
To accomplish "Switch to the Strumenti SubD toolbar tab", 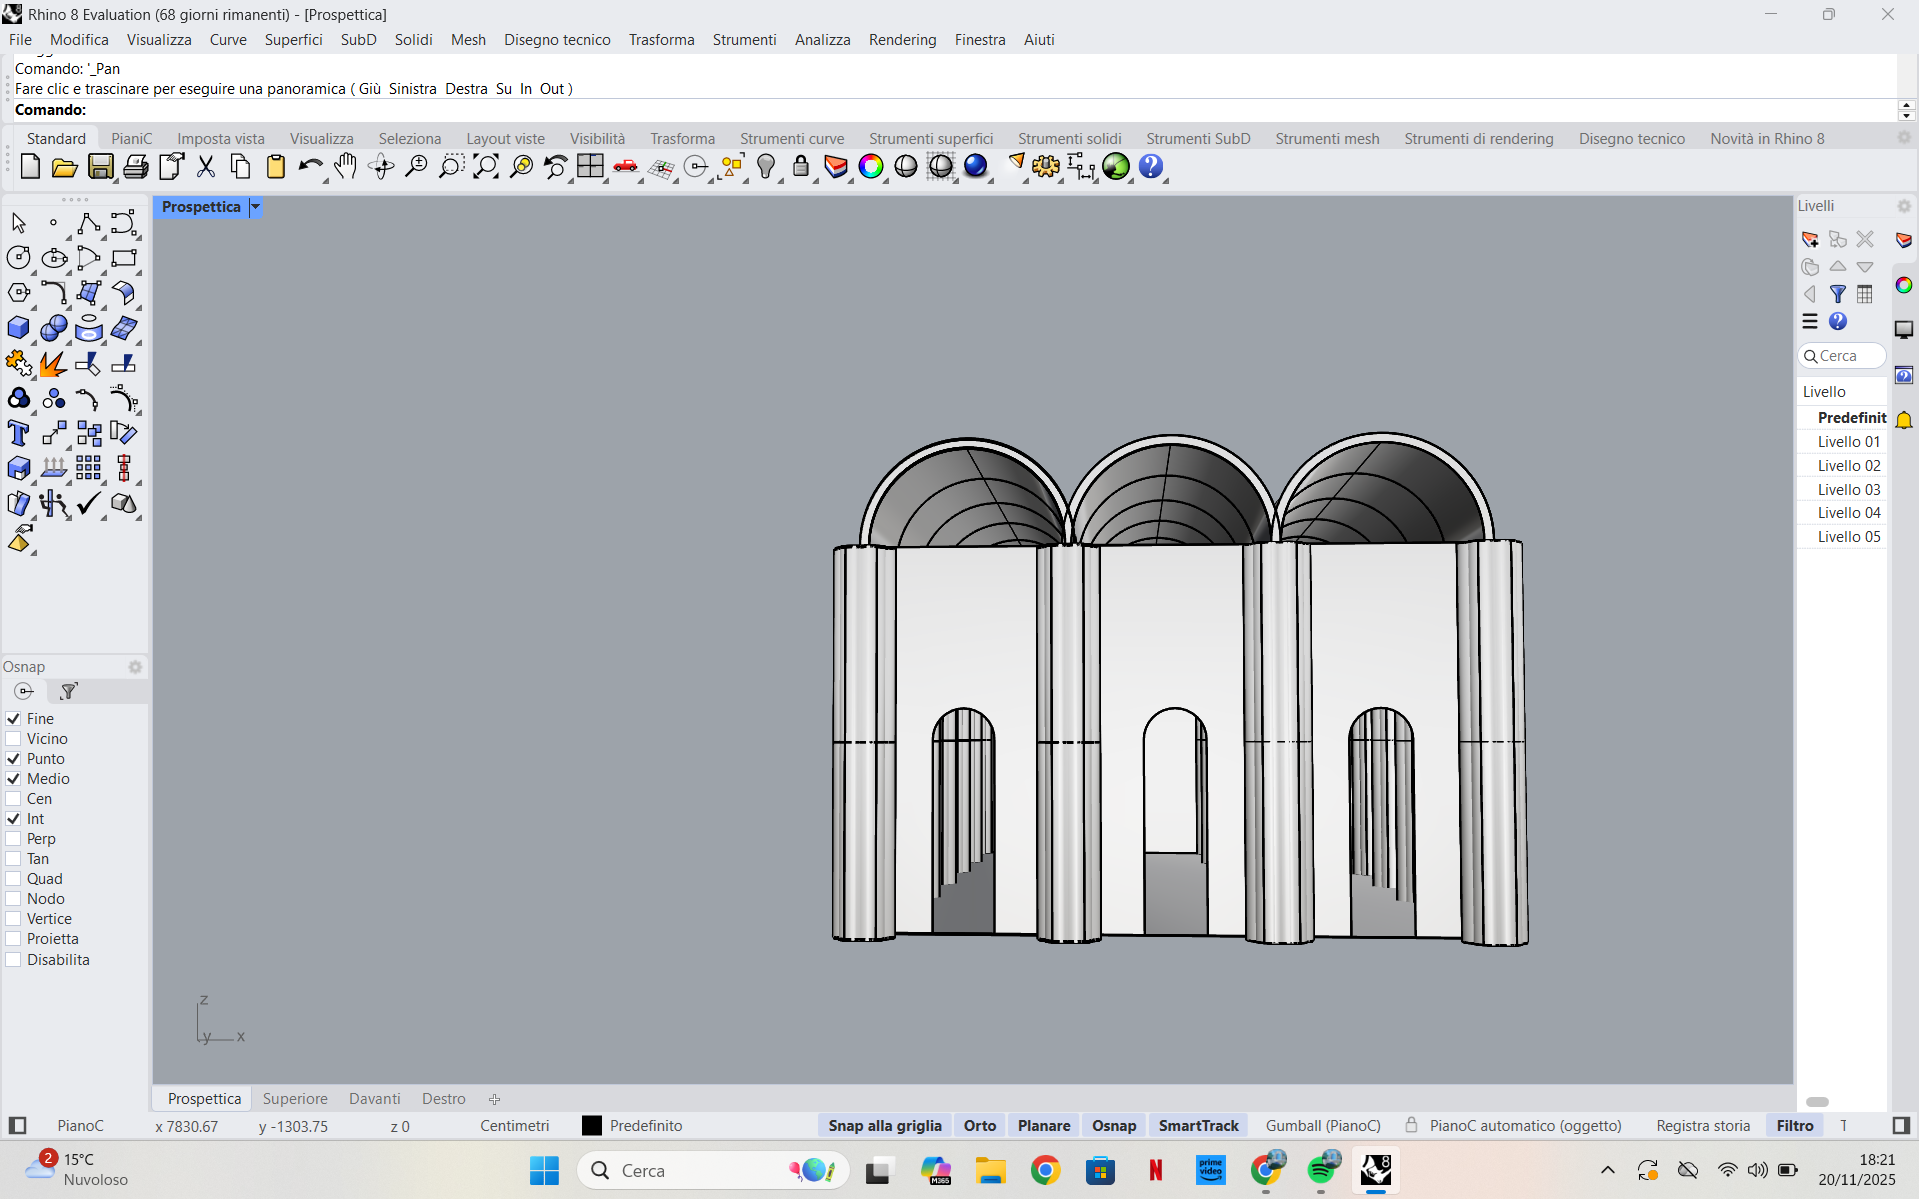I will click(1197, 138).
